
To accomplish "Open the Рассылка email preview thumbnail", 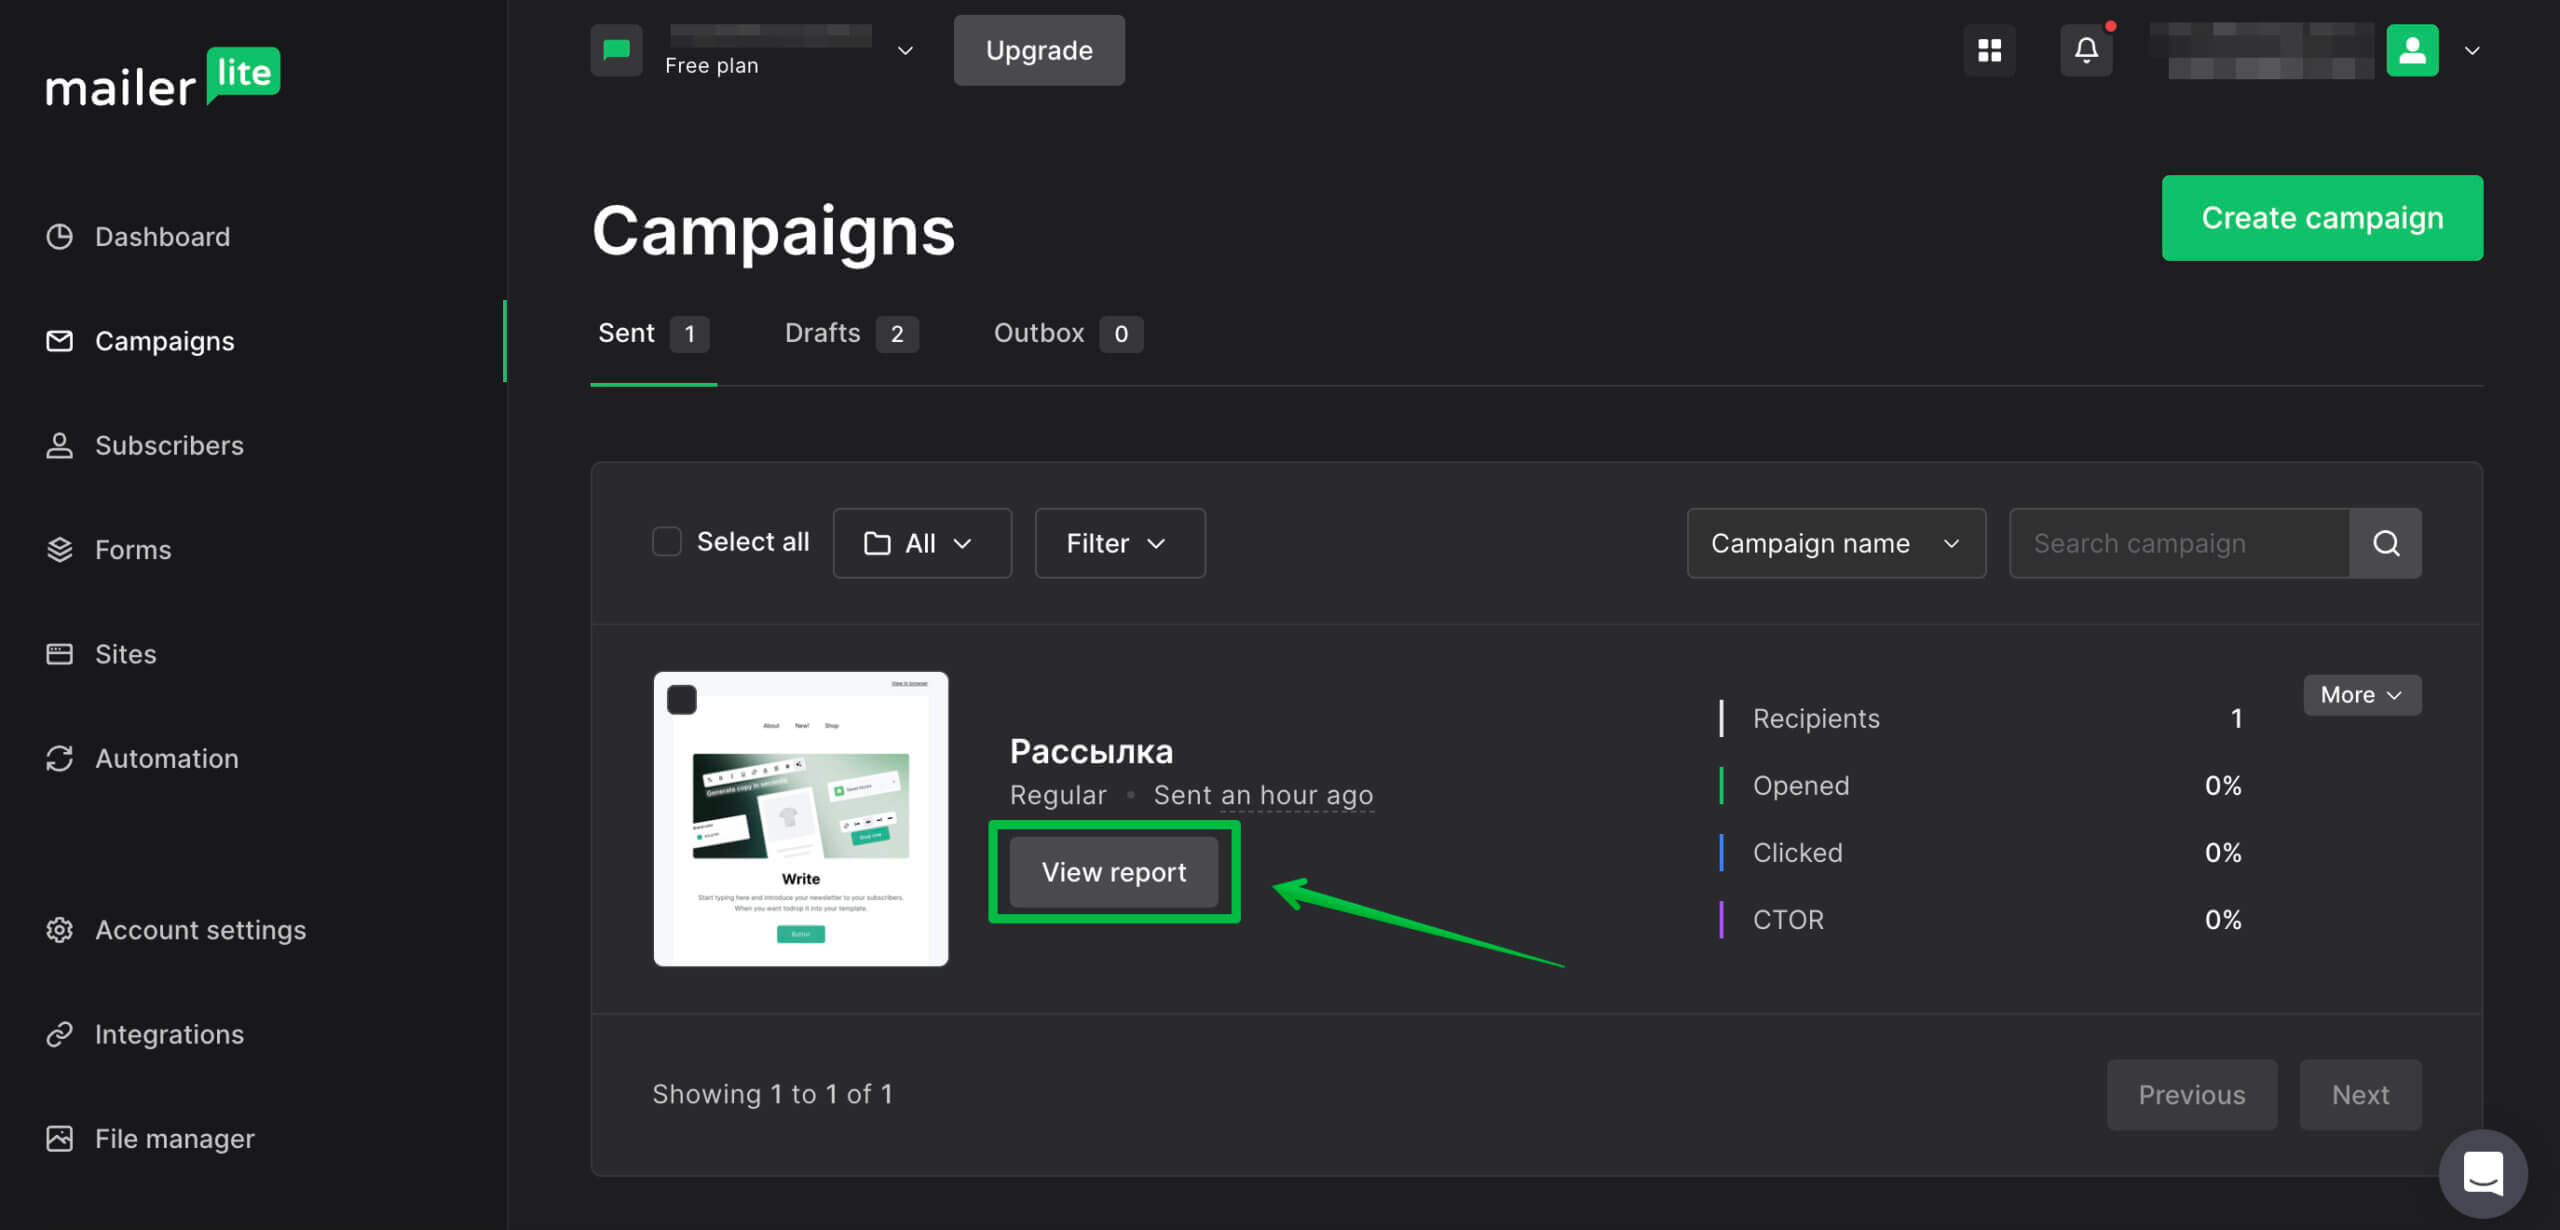I will click(x=801, y=819).
